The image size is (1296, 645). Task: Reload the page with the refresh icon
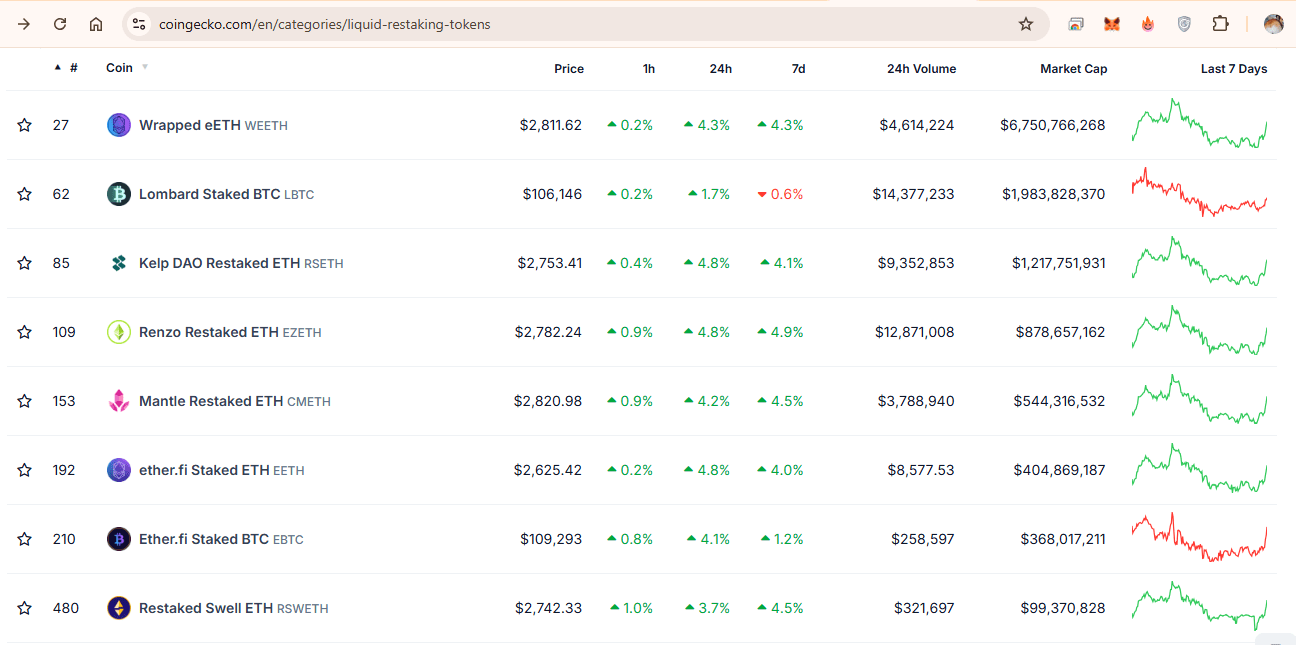(60, 24)
